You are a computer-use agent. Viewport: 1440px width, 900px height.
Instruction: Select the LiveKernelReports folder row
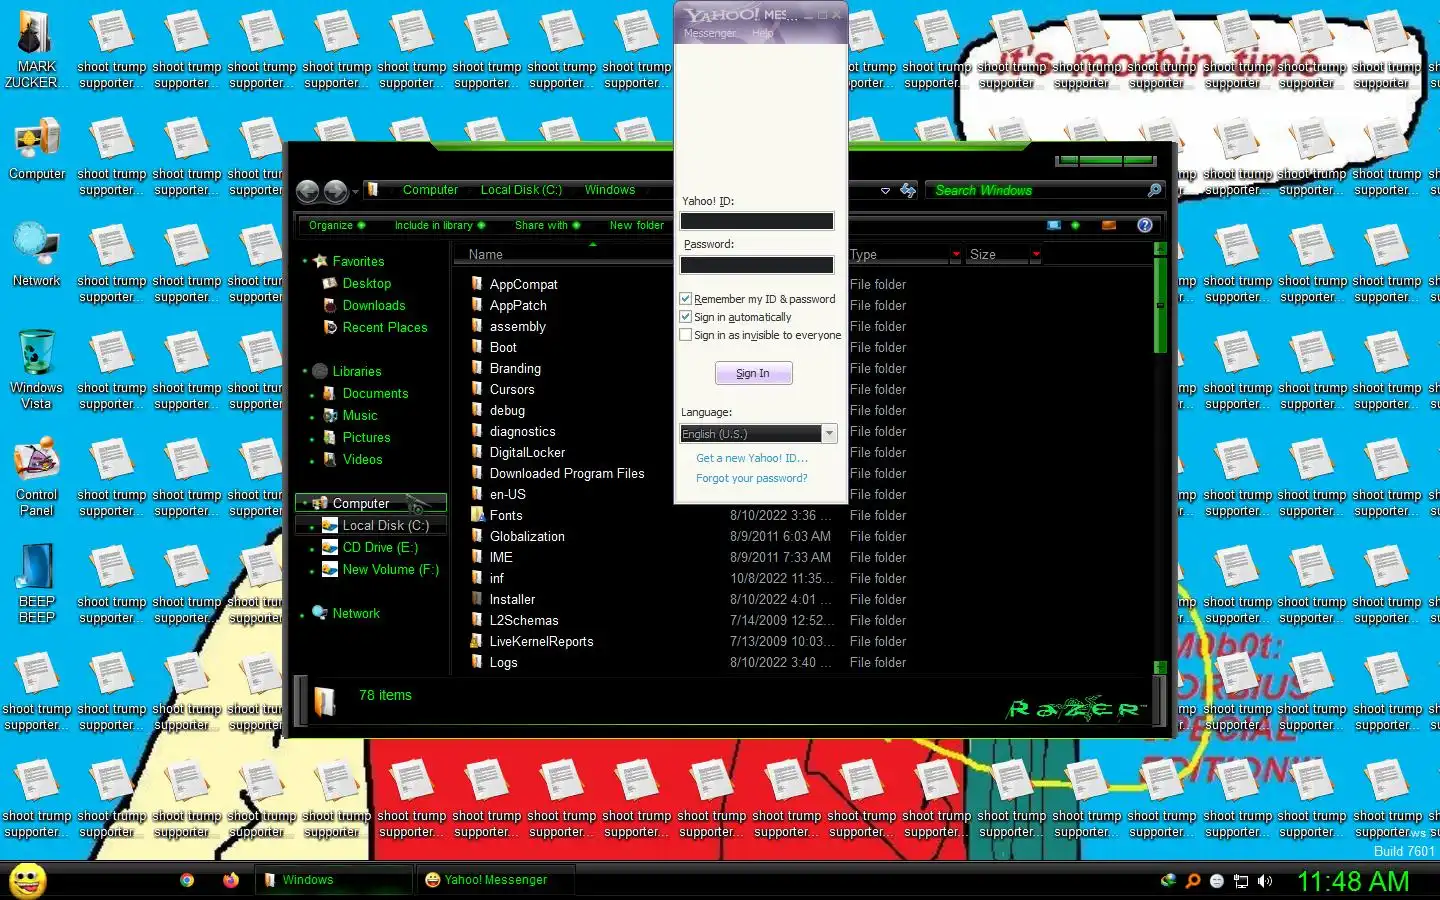coord(541,641)
